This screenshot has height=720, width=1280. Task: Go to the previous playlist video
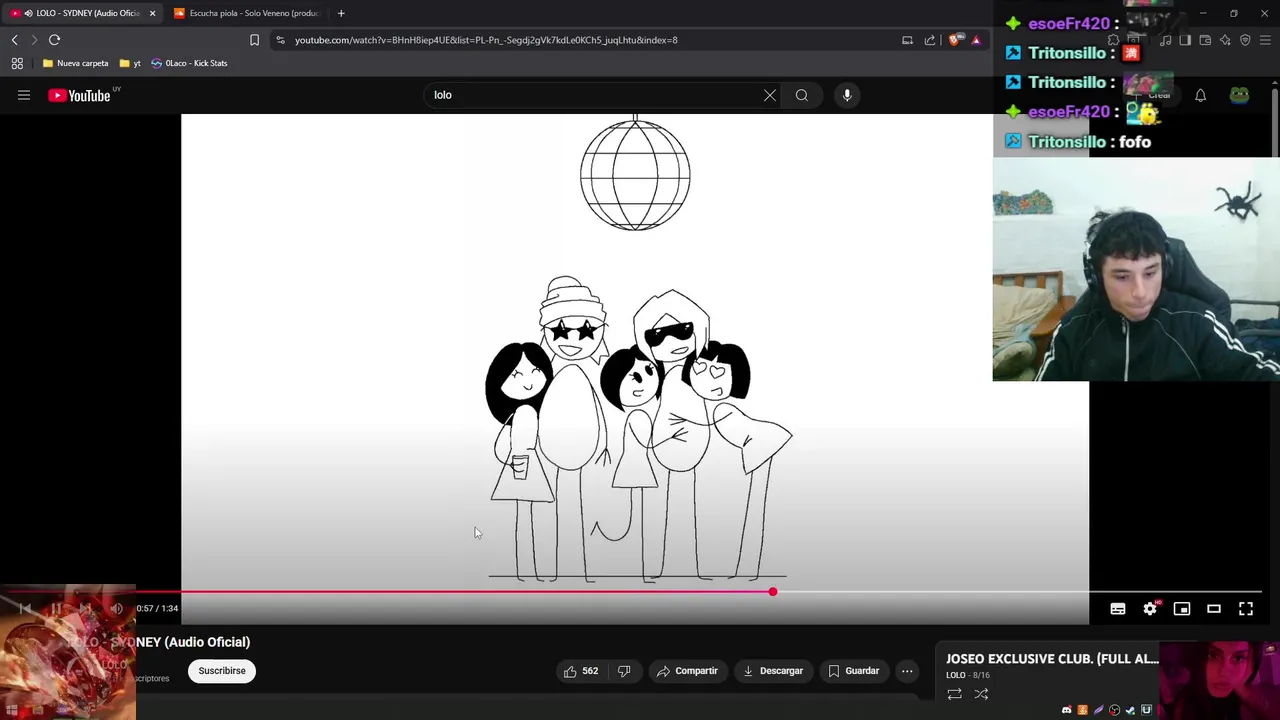click(x=26, y=608)
